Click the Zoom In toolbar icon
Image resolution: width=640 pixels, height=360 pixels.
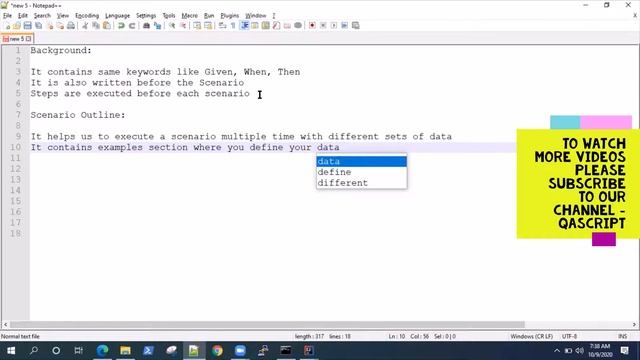(172, 26)
